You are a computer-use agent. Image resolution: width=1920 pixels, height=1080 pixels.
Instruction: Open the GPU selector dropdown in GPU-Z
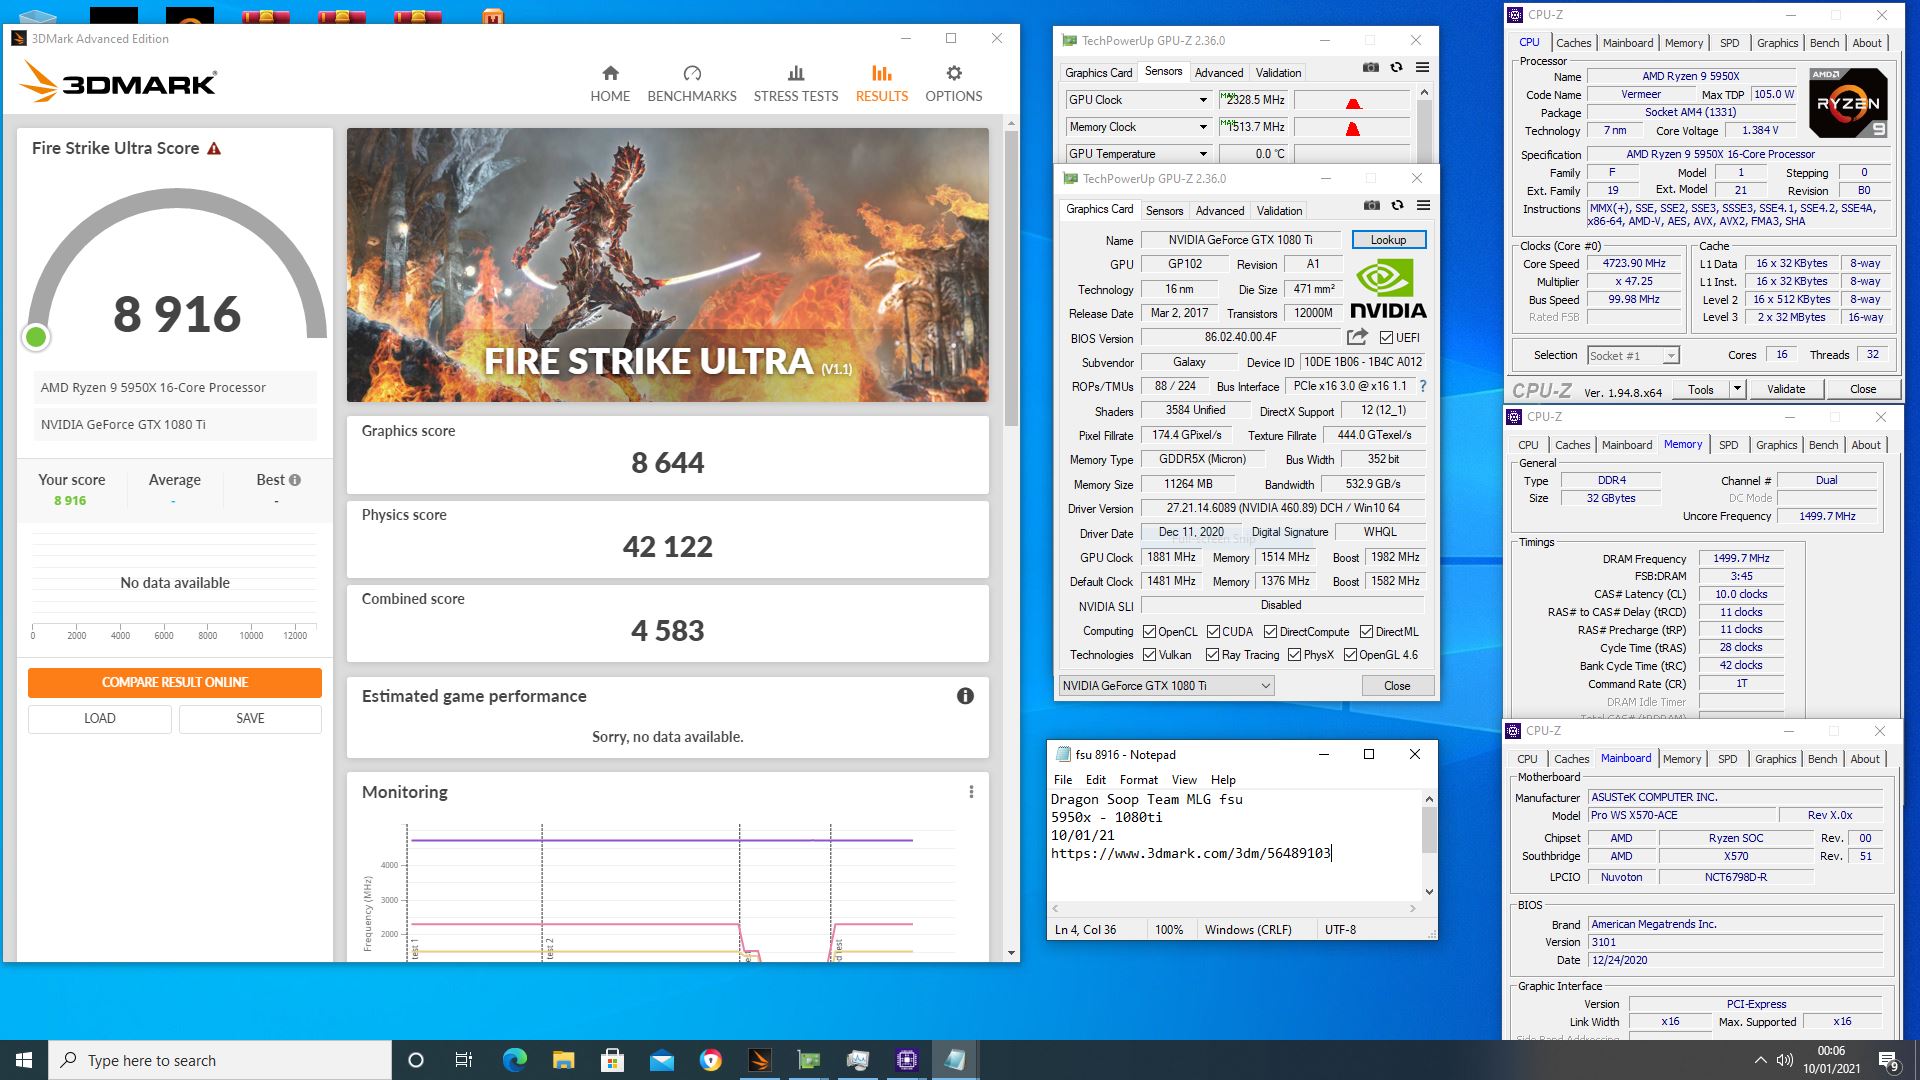click(x=1166, y=685)
